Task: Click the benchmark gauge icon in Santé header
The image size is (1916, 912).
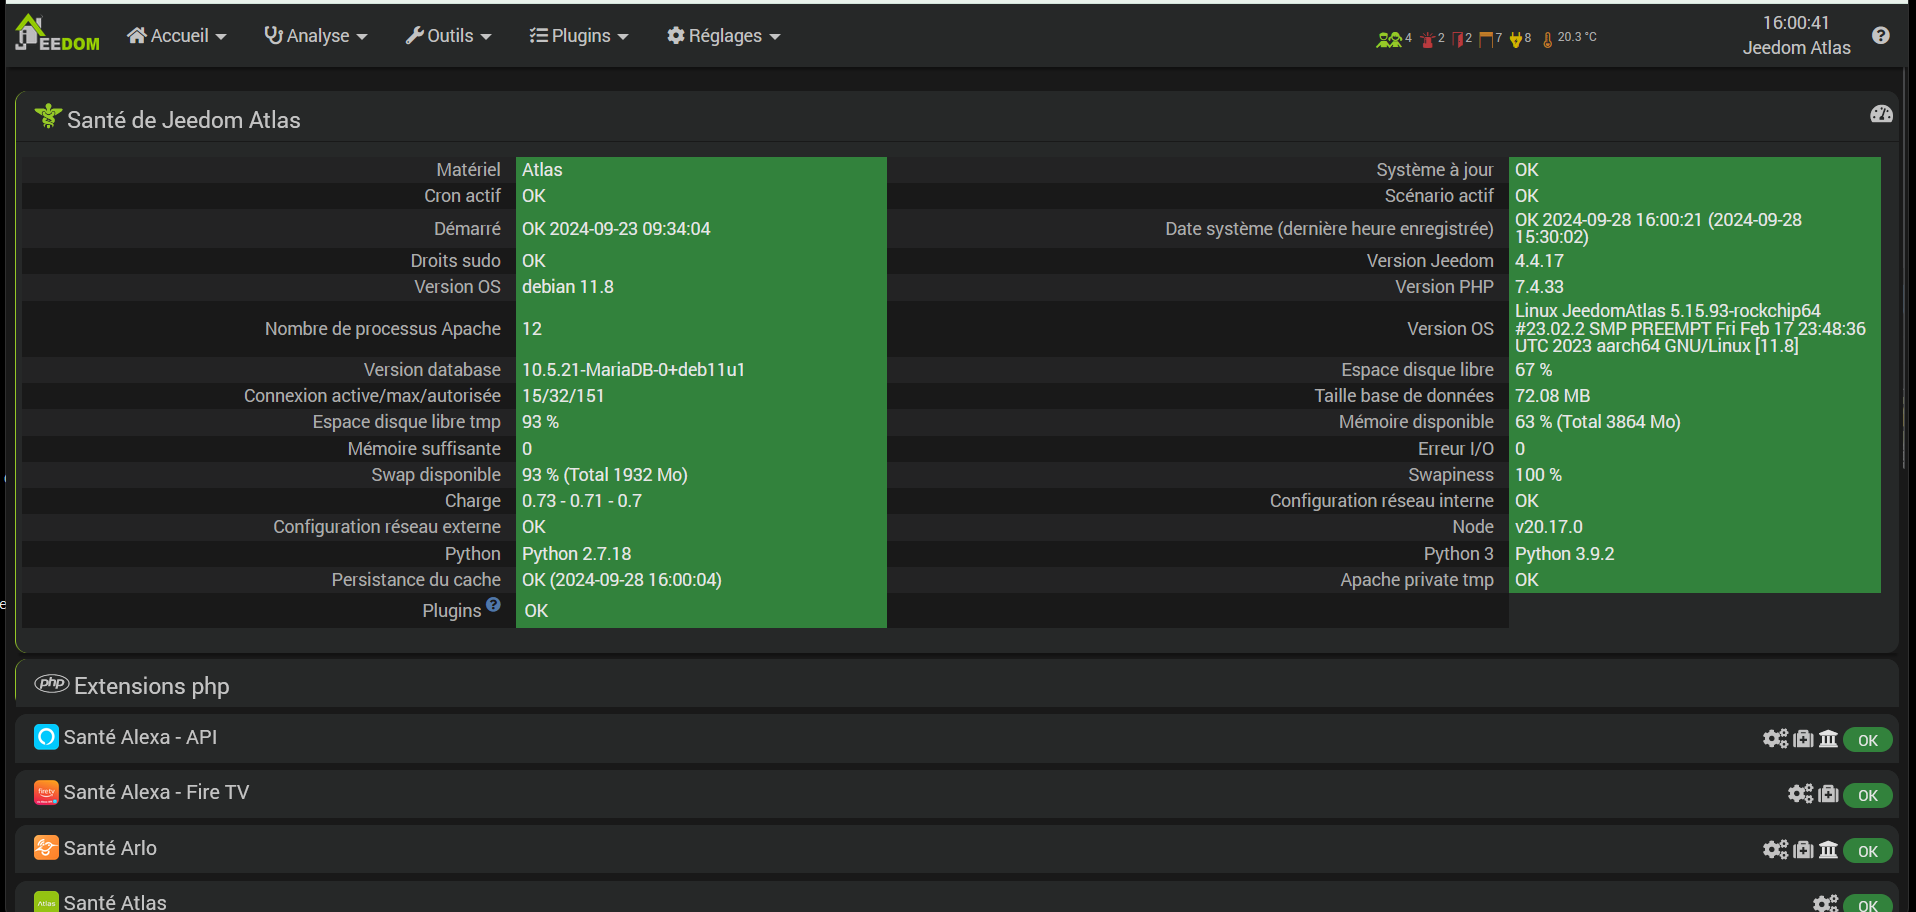Action: coord(1881,114)
